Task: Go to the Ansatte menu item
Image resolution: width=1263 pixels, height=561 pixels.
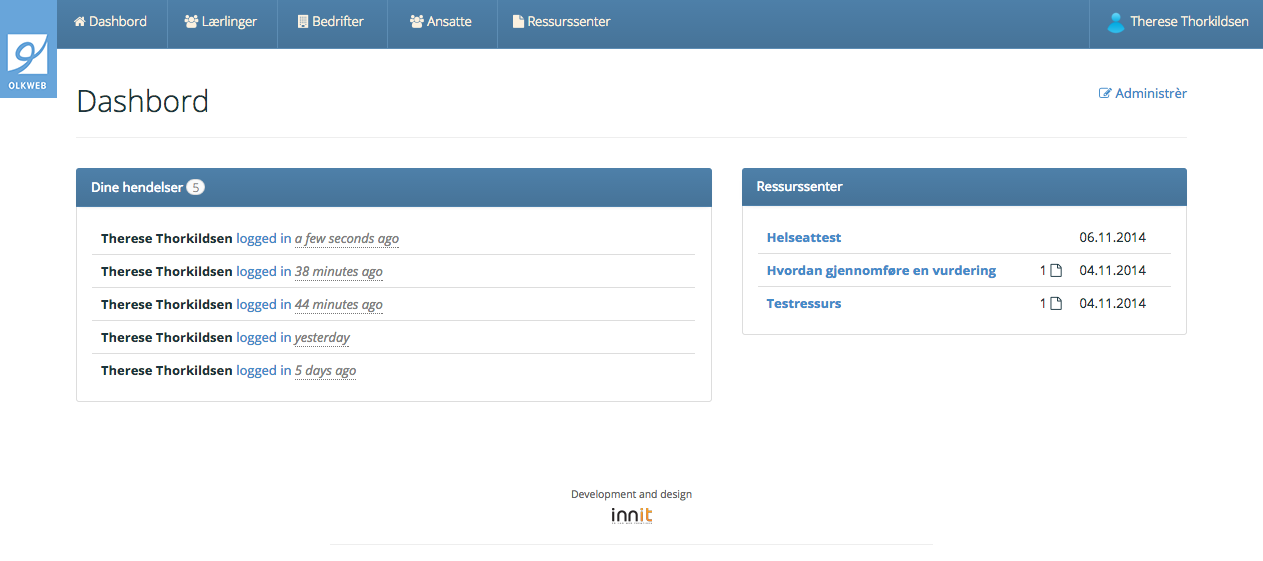Action: 441,22
